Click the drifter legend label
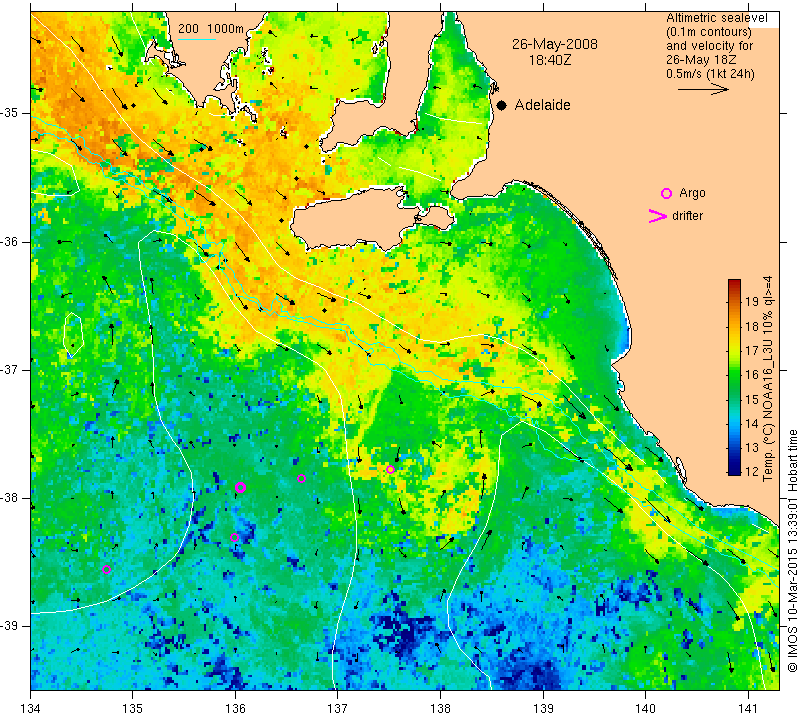Screen dimensions: 800x720 coord(687,216)
